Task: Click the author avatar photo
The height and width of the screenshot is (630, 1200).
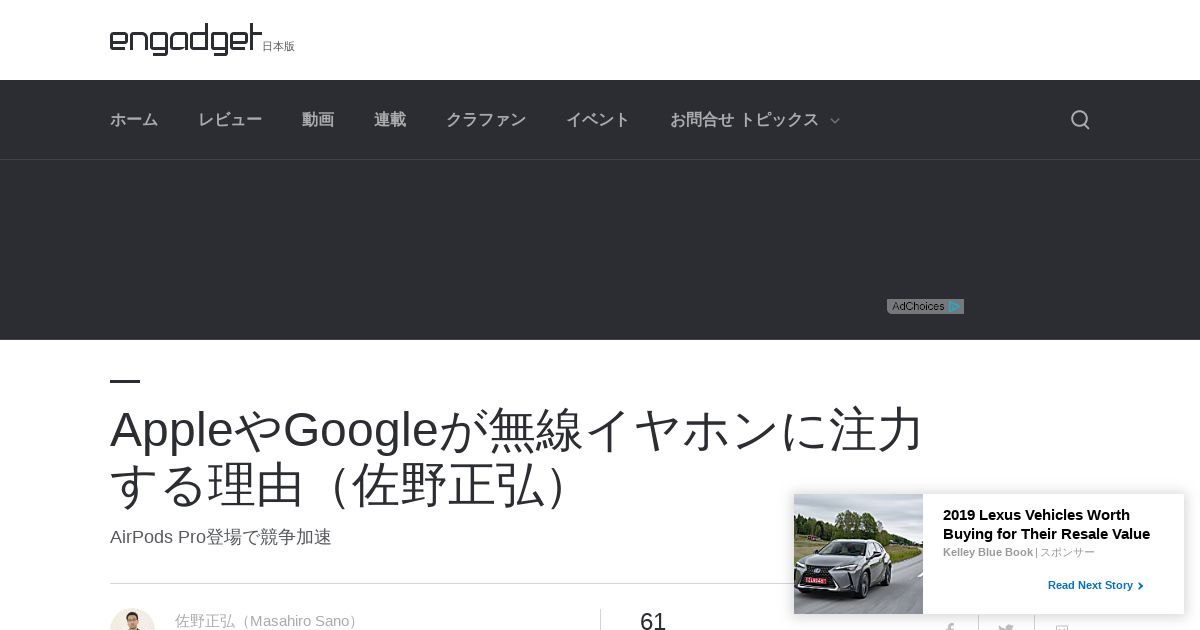Action: tap(132, 620)
